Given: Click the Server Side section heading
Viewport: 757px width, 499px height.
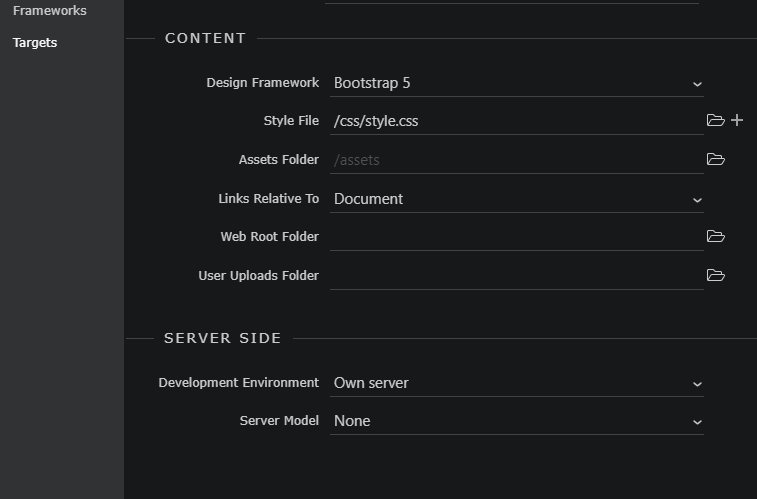Looking at the screenshot, I should pyautogui.click(x=223, y=338).
